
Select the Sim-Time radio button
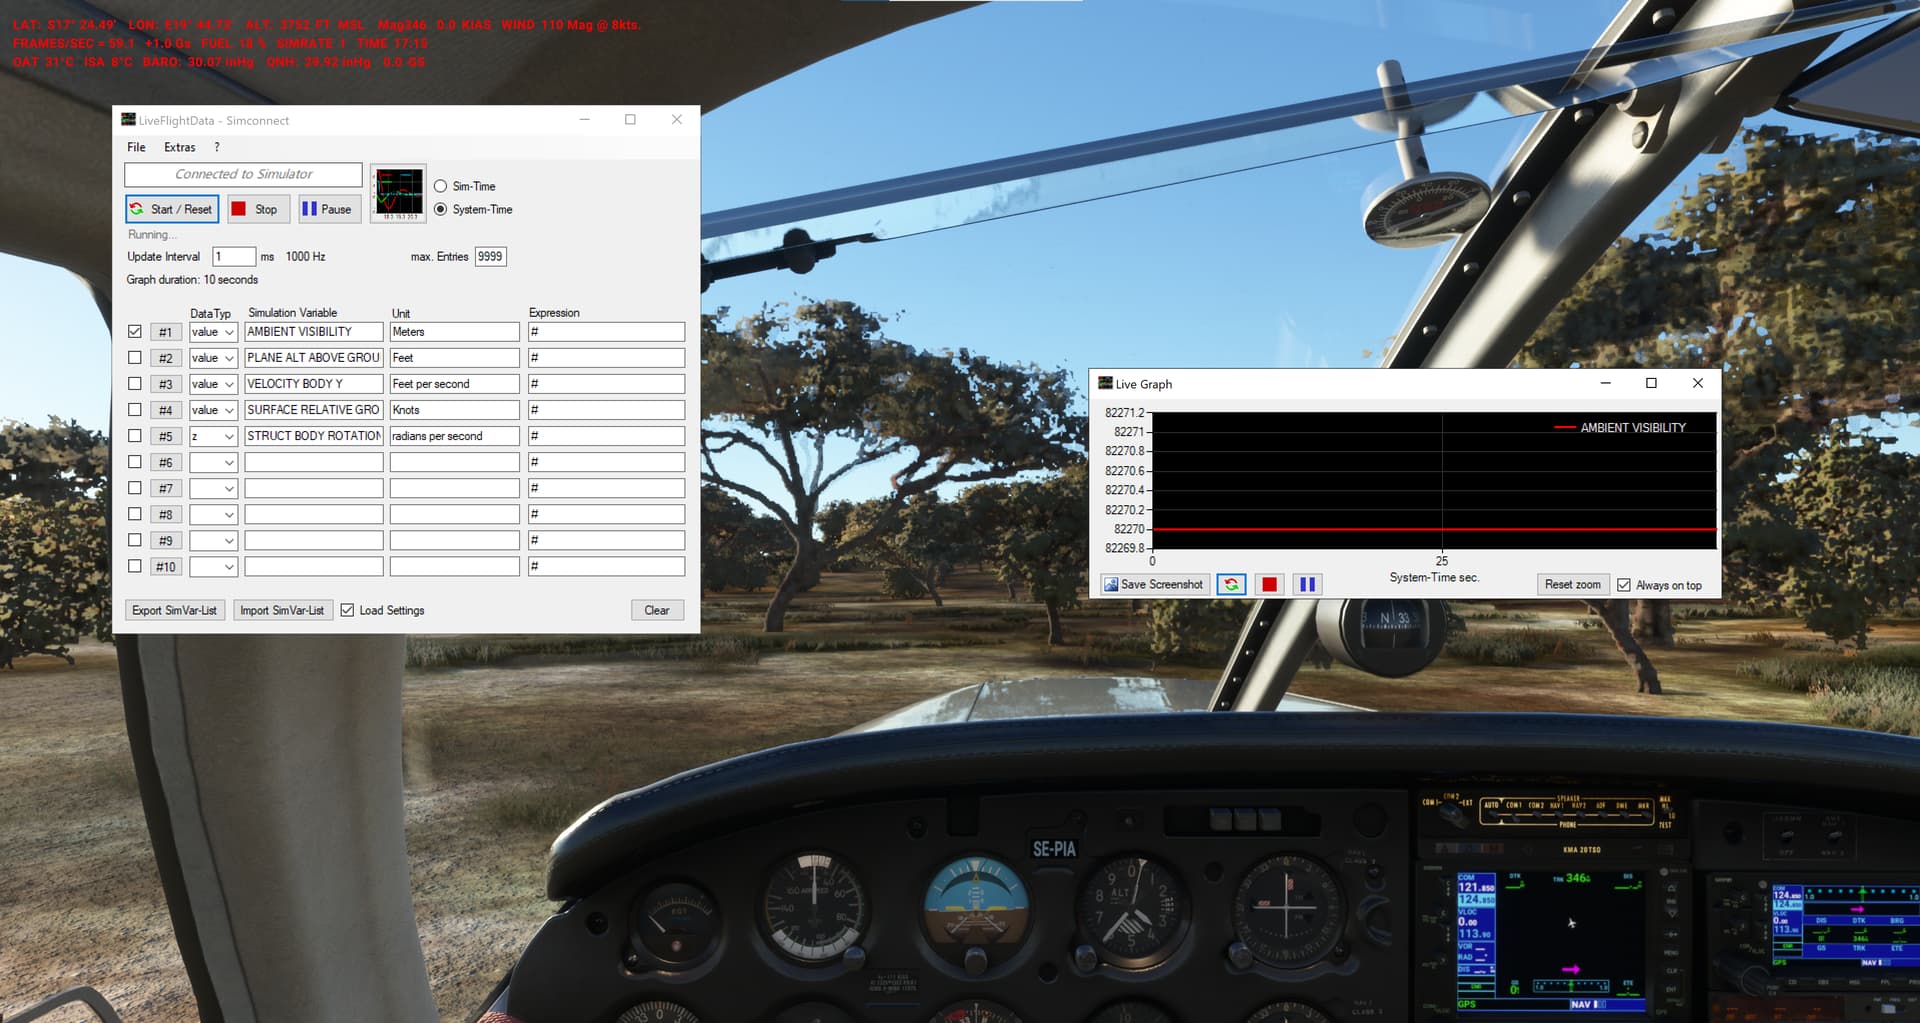(x=441, y=186)
